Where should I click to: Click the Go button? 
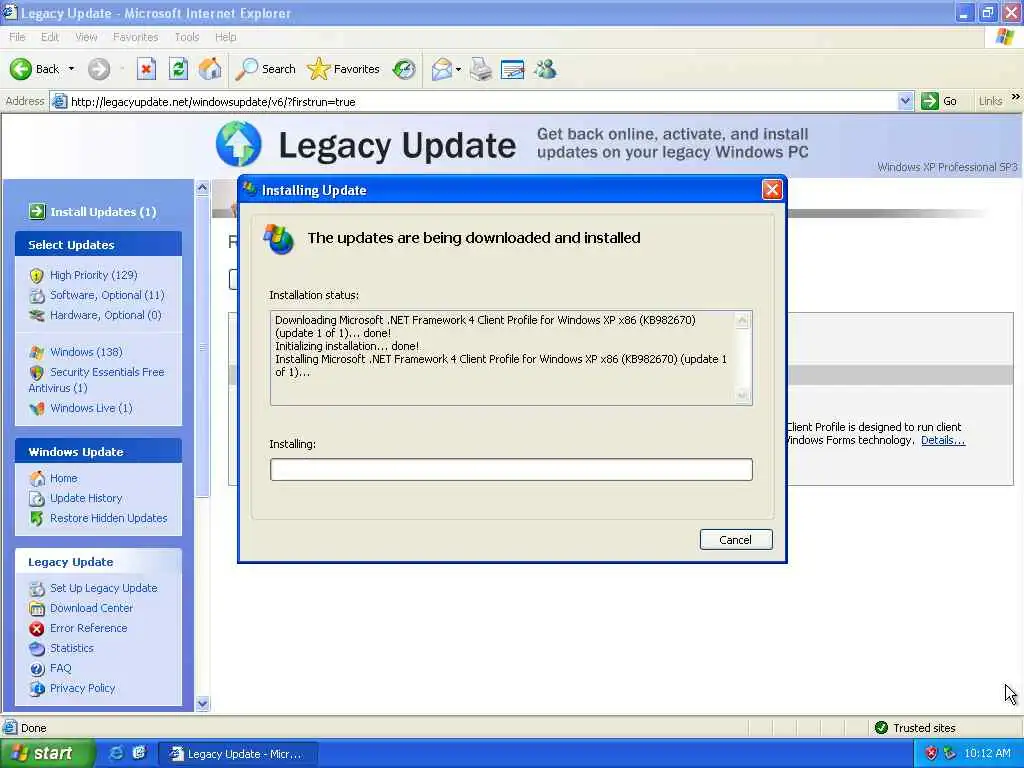click(x=939, y=101)
